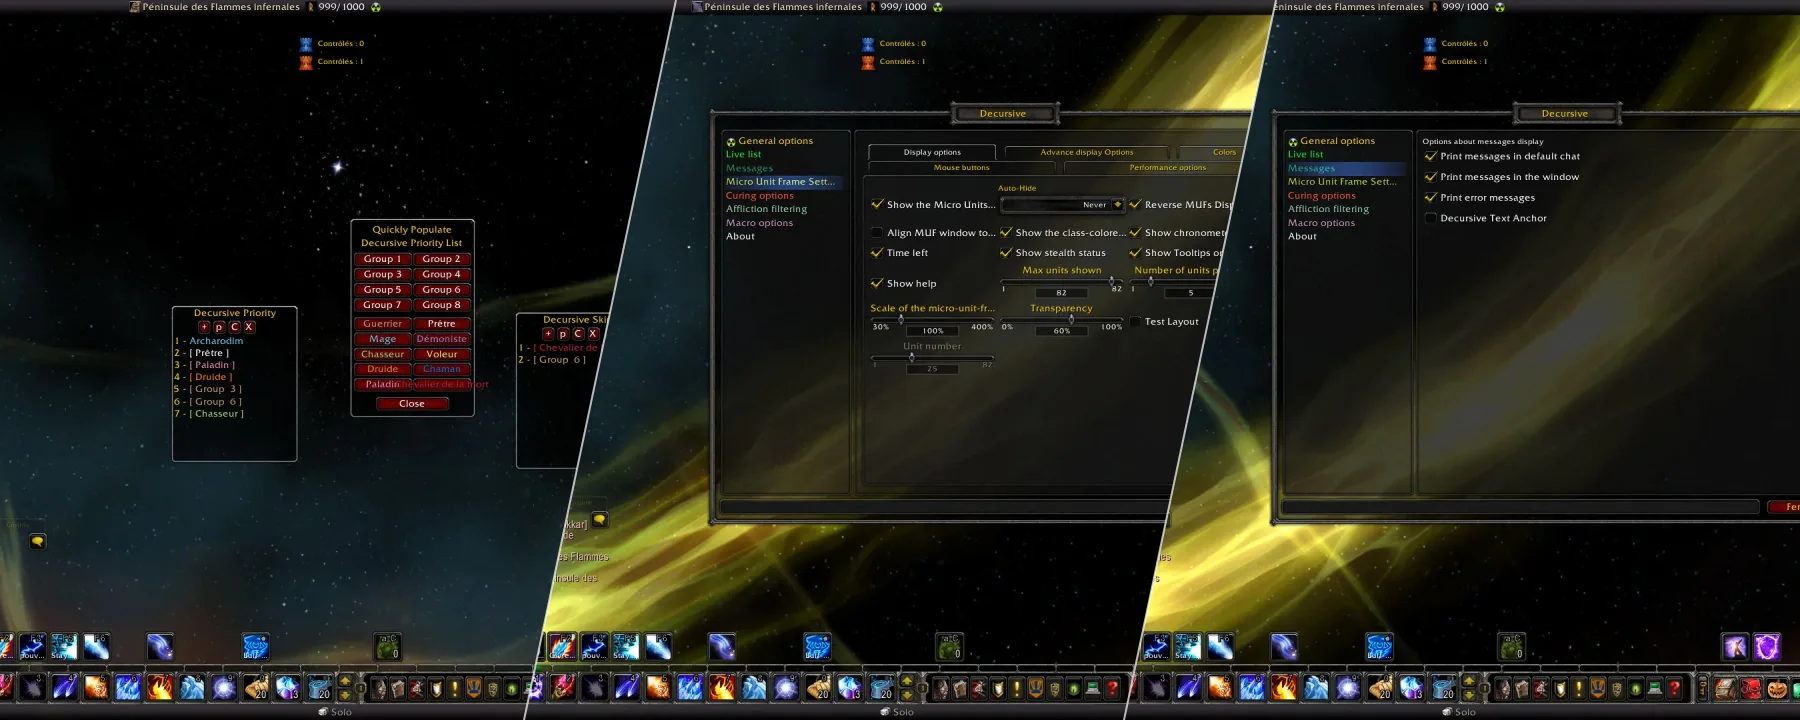Click the 'p' populate button in Decursive Priority list

point(219,327)
